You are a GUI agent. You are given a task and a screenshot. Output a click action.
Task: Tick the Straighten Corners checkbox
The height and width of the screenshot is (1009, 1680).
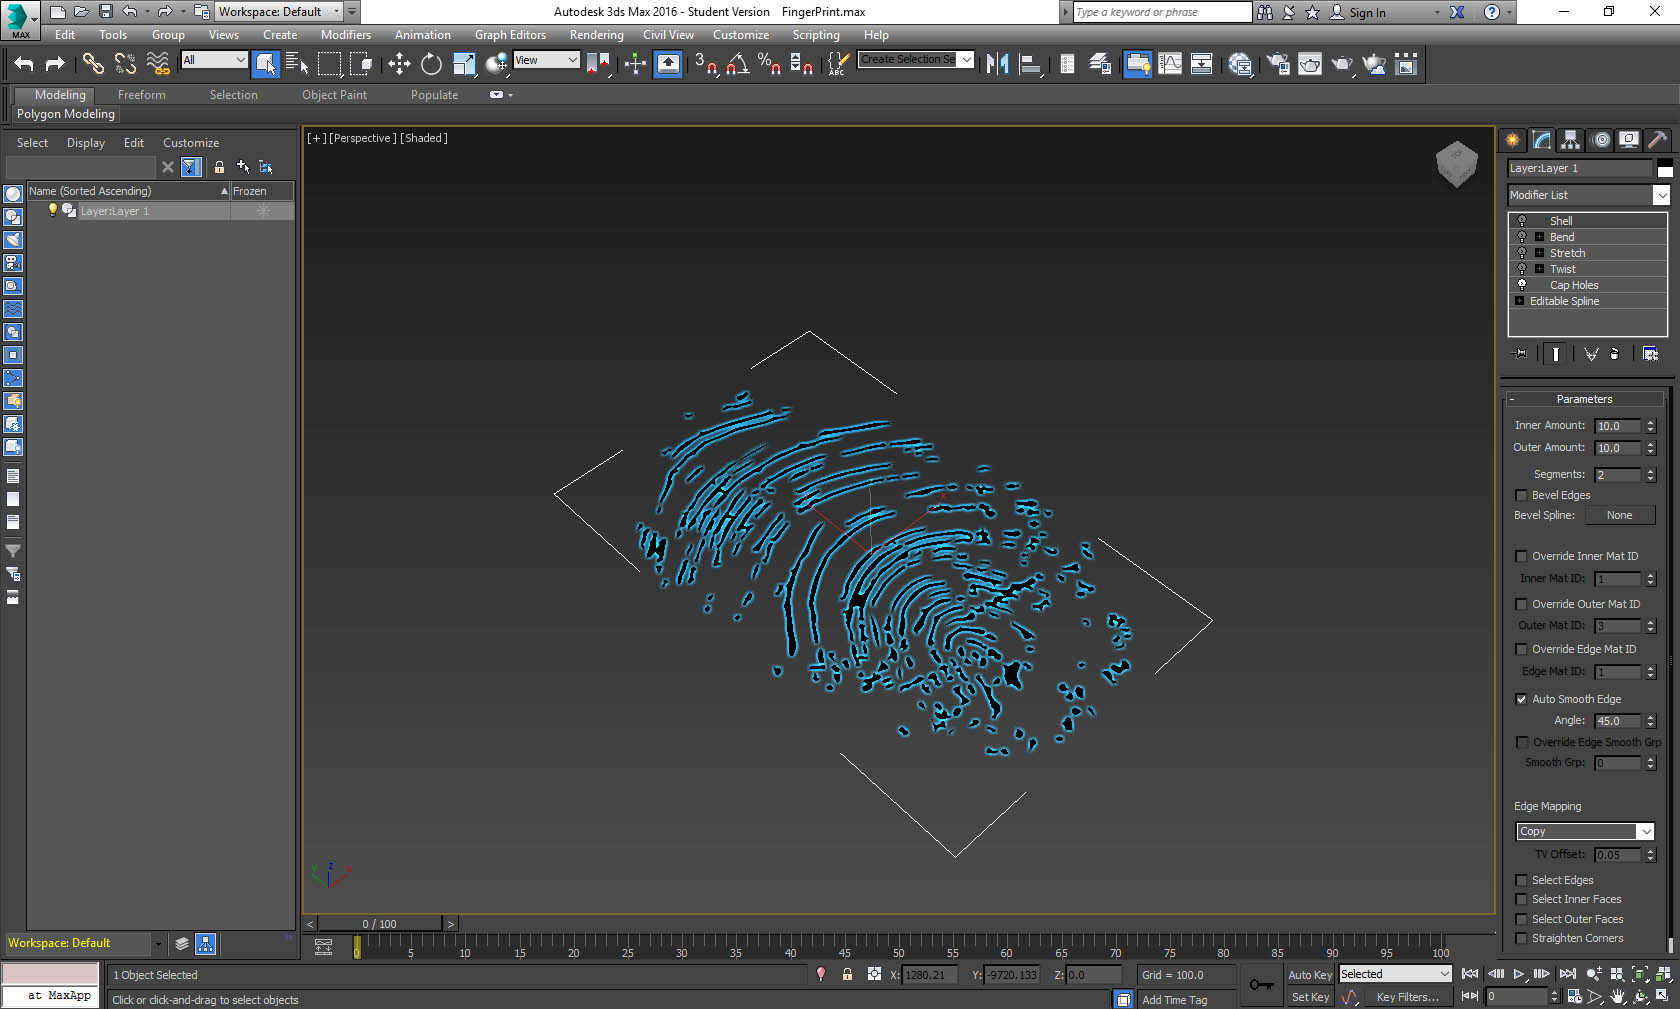[1522, 938]
